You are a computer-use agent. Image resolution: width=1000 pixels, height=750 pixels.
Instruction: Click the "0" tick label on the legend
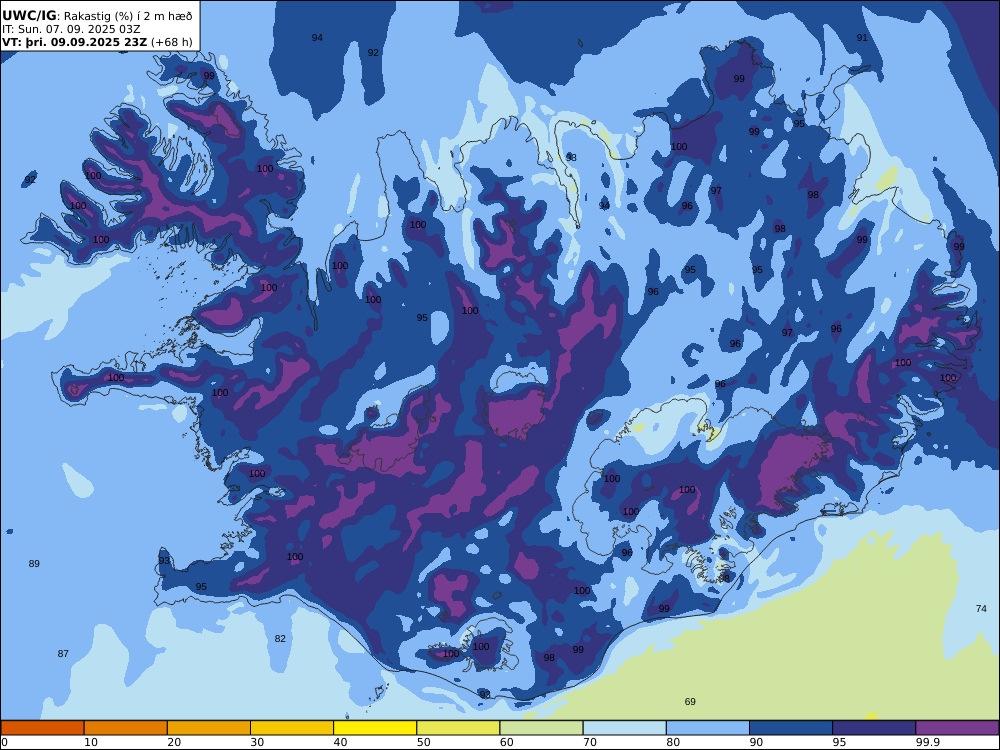(x=4, y=742)
